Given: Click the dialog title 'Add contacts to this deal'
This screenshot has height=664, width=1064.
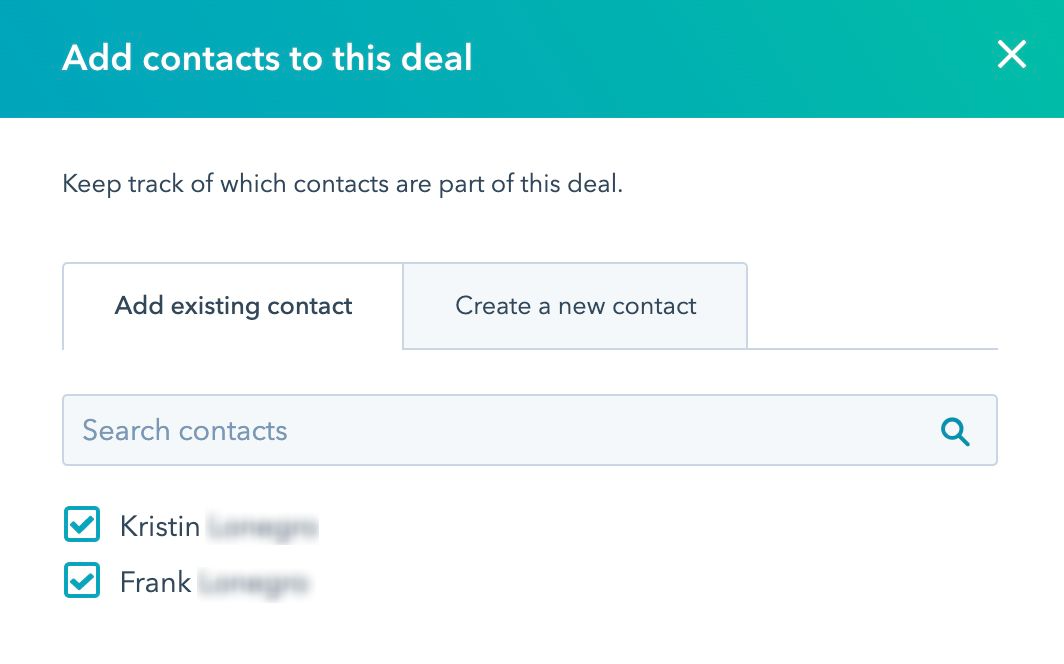Looking at the screenshot, I should tap(267, 58).
